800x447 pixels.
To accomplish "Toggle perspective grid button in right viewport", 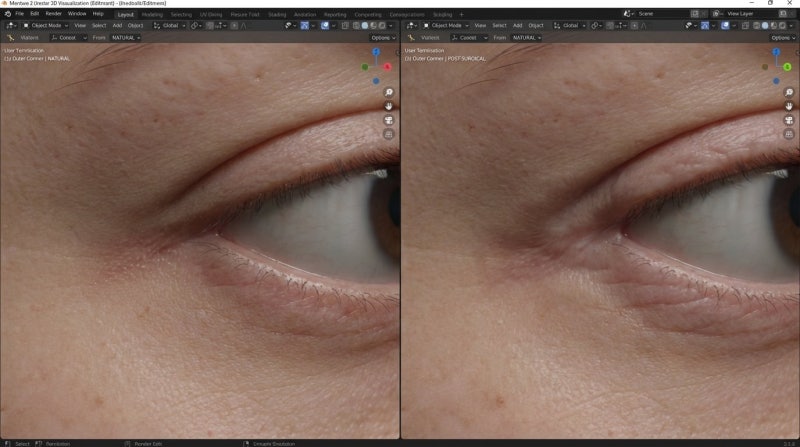I will click(x=789, y=134).
